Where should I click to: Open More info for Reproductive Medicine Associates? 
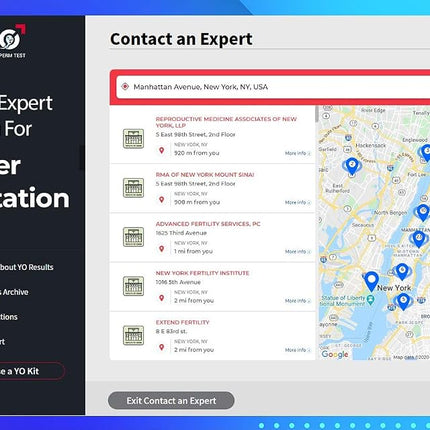(298, 153)
